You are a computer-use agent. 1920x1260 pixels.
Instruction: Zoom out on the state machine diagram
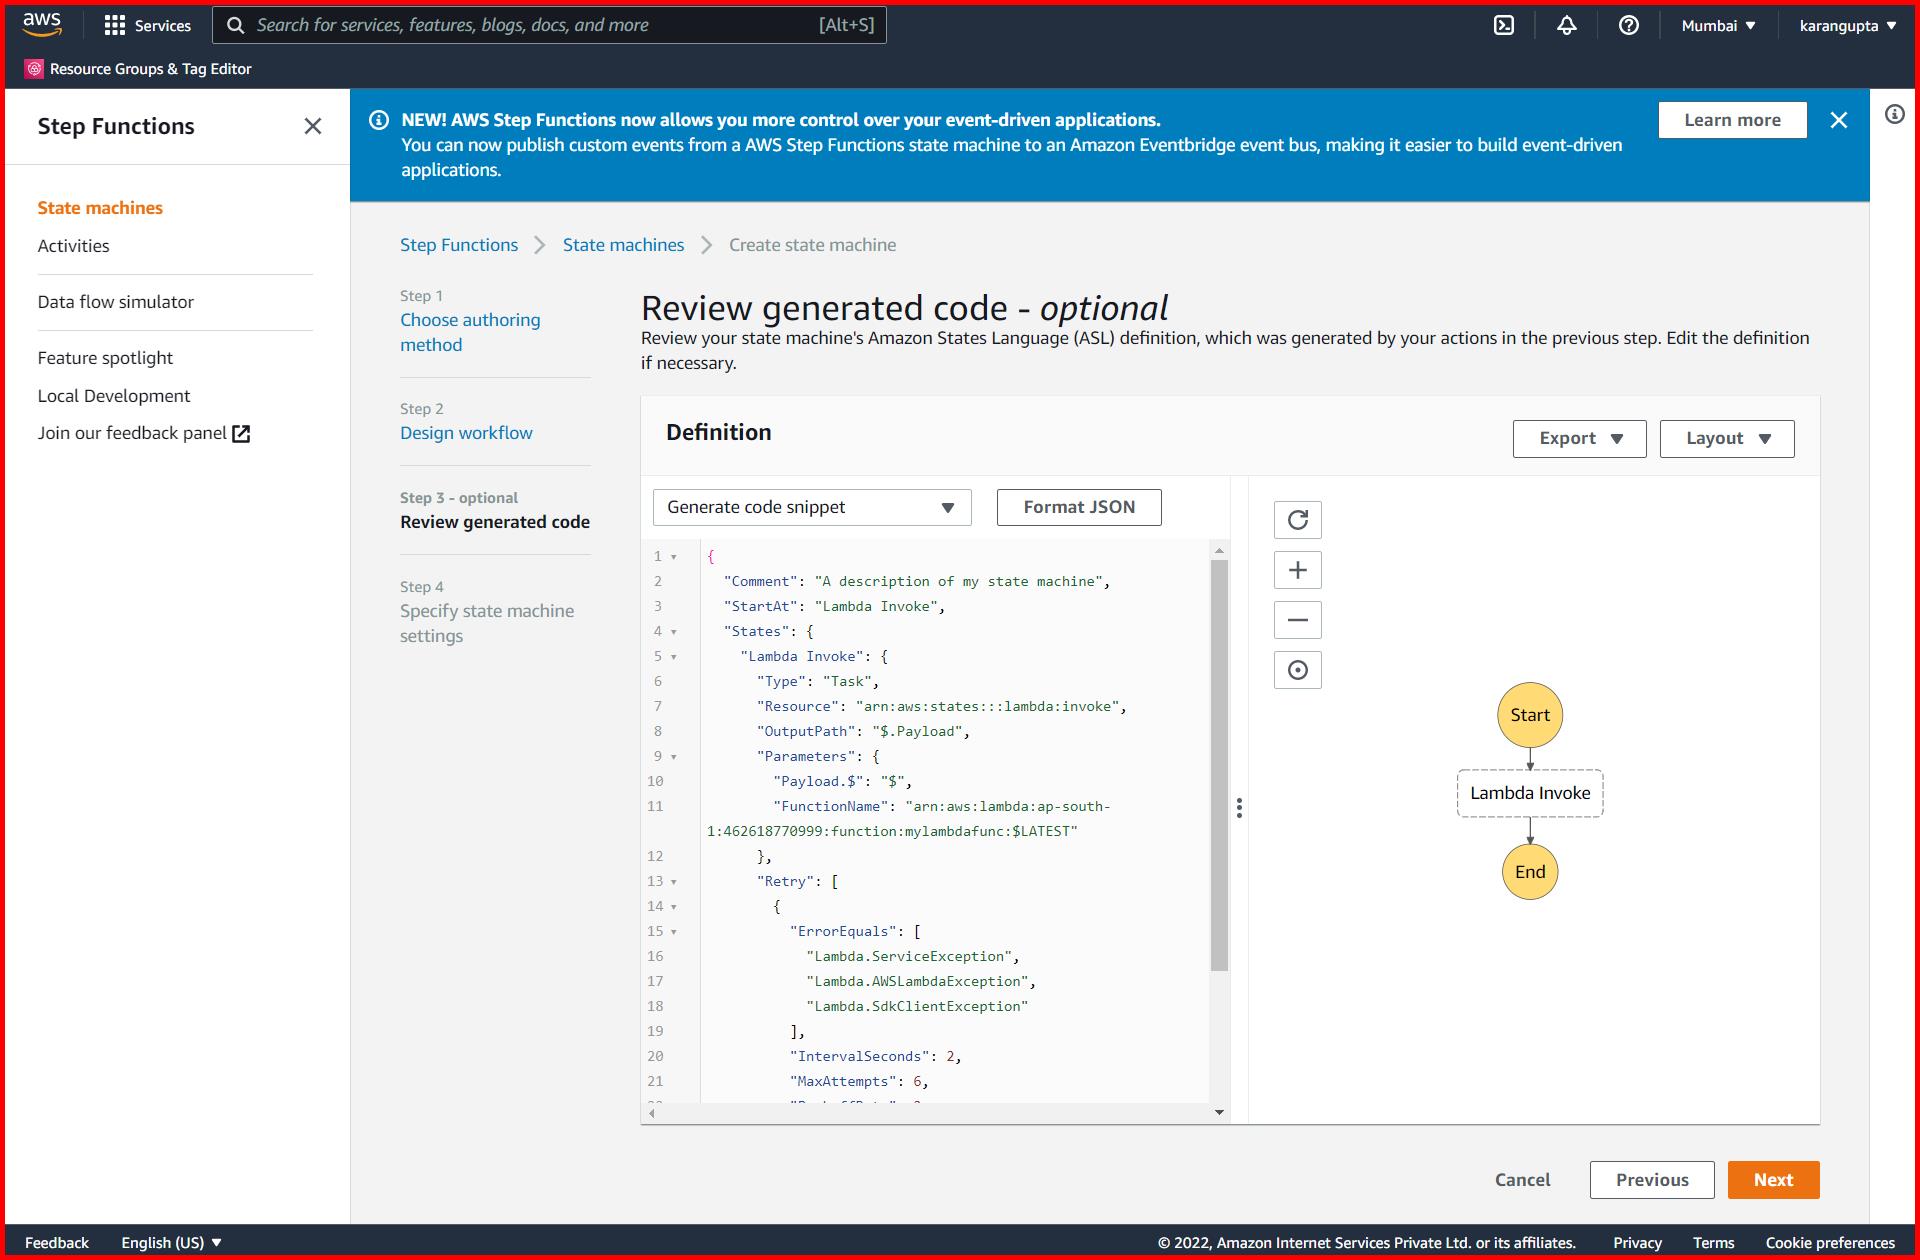tap(1297, 619)
